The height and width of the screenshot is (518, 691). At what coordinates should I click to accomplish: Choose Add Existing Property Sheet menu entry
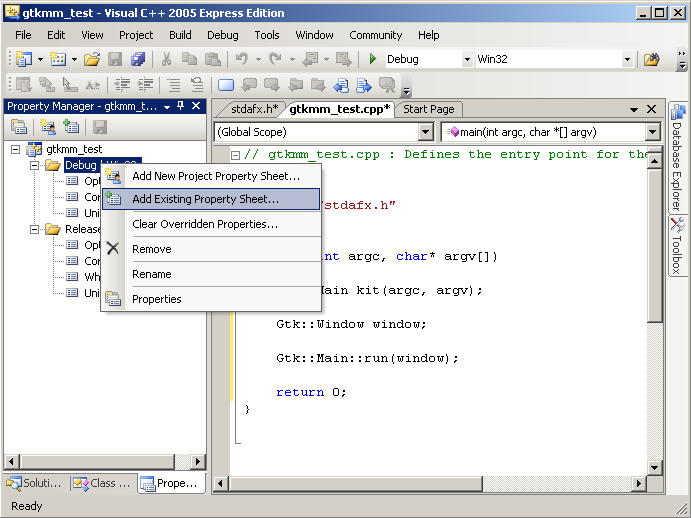pos(205,199)
